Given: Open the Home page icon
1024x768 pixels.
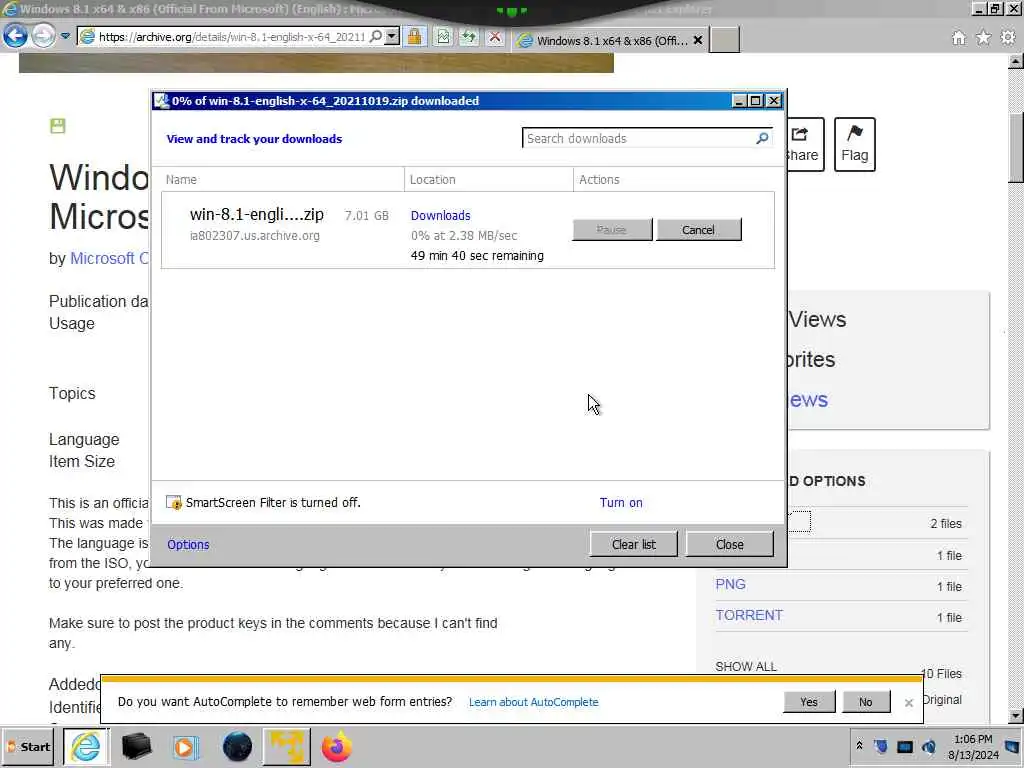Looking at the screenshot, I should 959,38.
